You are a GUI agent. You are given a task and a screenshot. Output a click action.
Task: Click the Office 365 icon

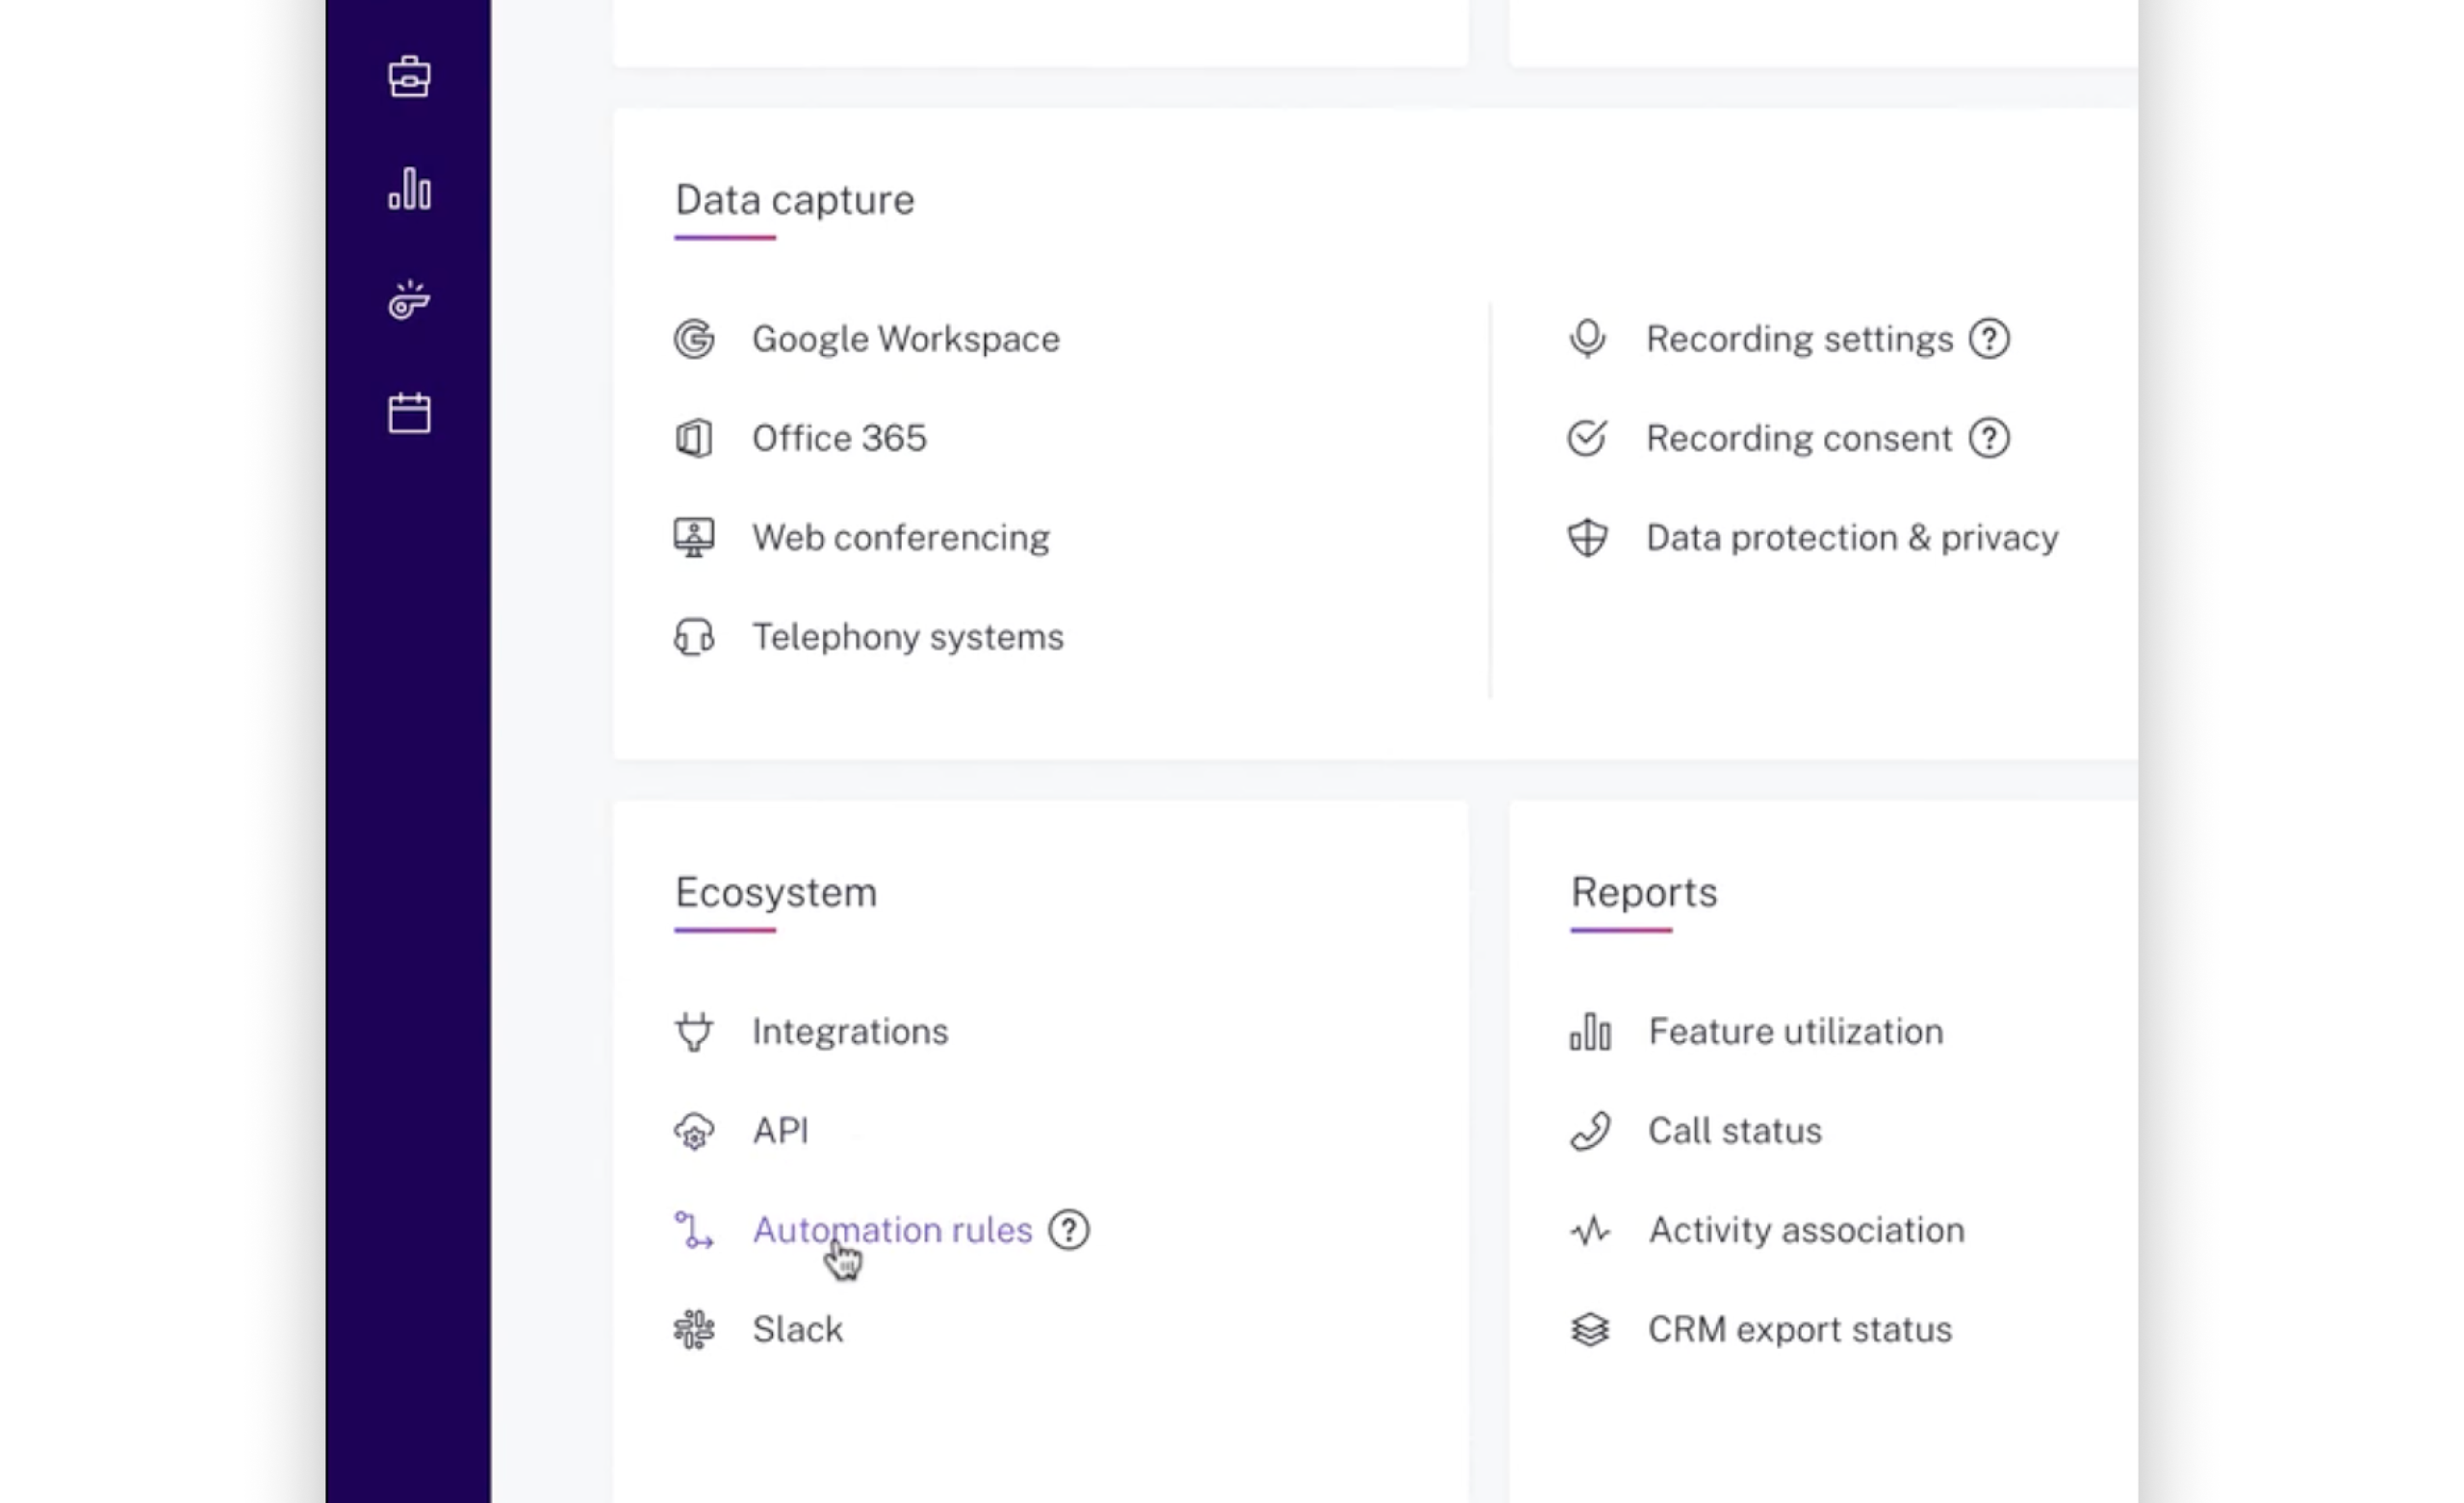[694, 438]
